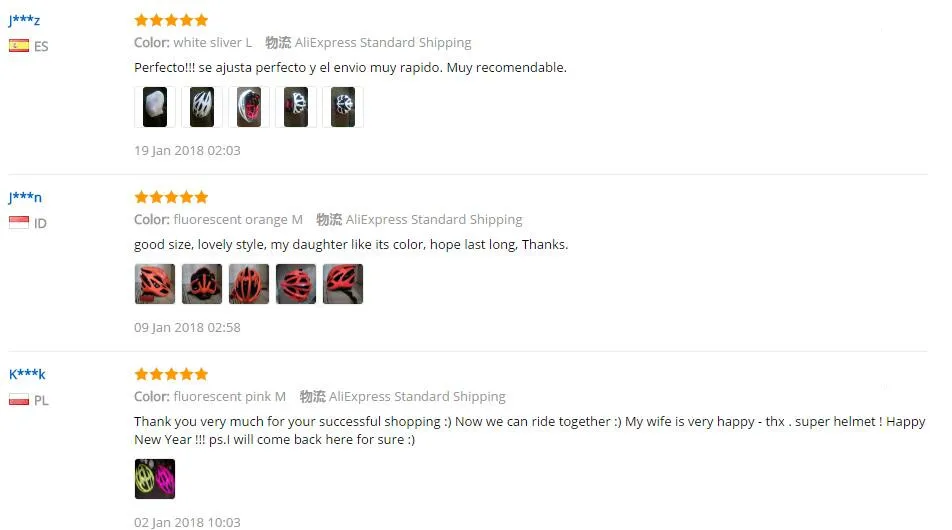Open first orange helmet photo by J***n
The width and height of the screenshot is (952, 530).
pos(155,284)
